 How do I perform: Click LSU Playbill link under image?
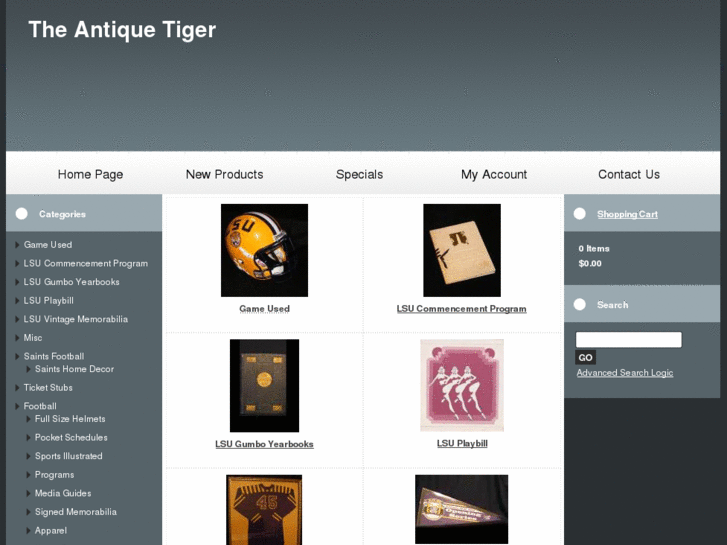tap(462, 443)
